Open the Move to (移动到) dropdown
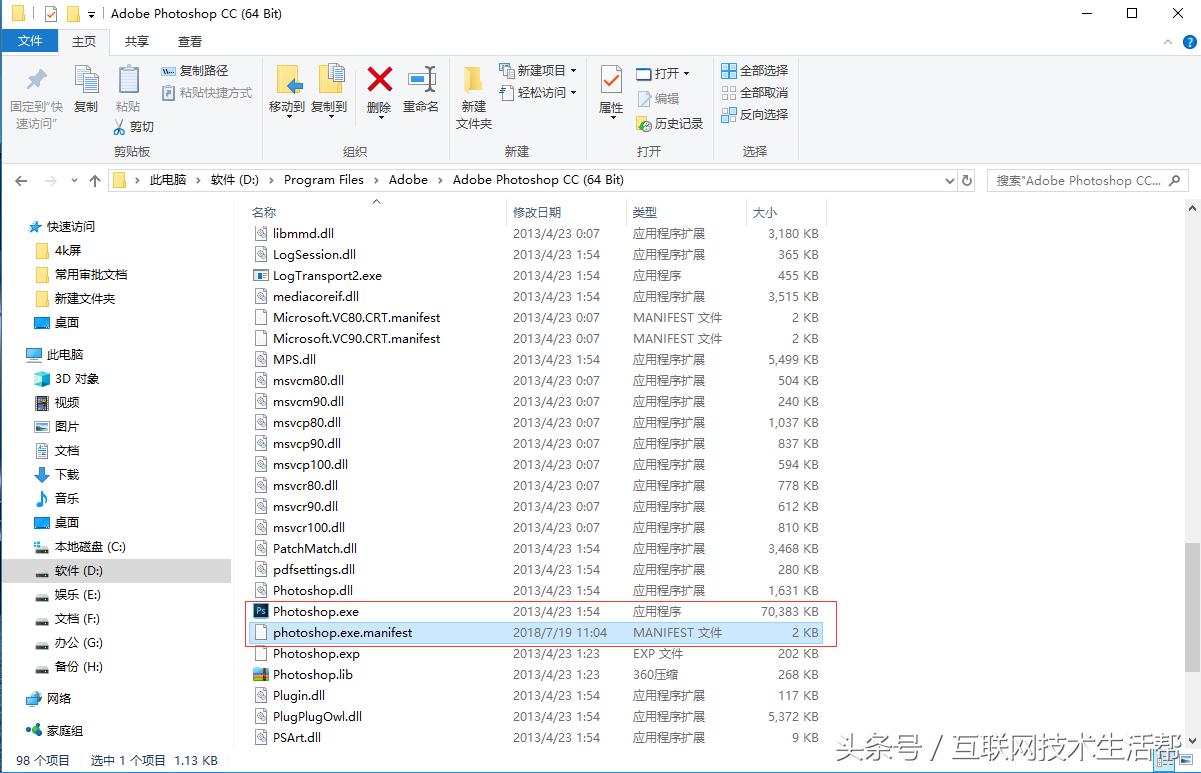The image size is (1201, 773). [x=287, y=116]
